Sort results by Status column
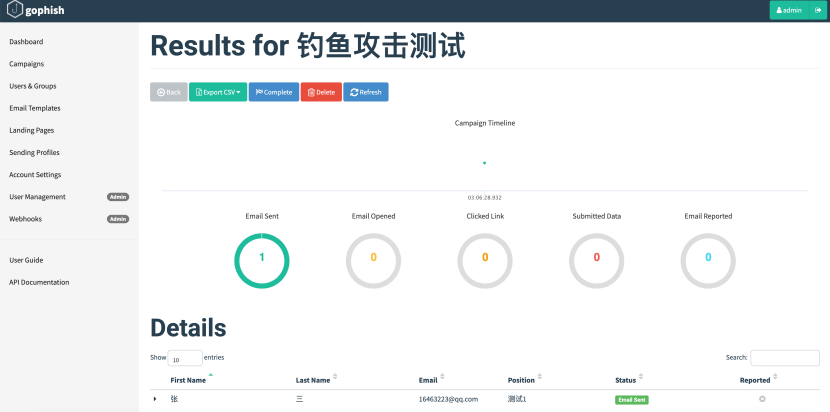Screen dimensions: 830x412 [626, 380]
